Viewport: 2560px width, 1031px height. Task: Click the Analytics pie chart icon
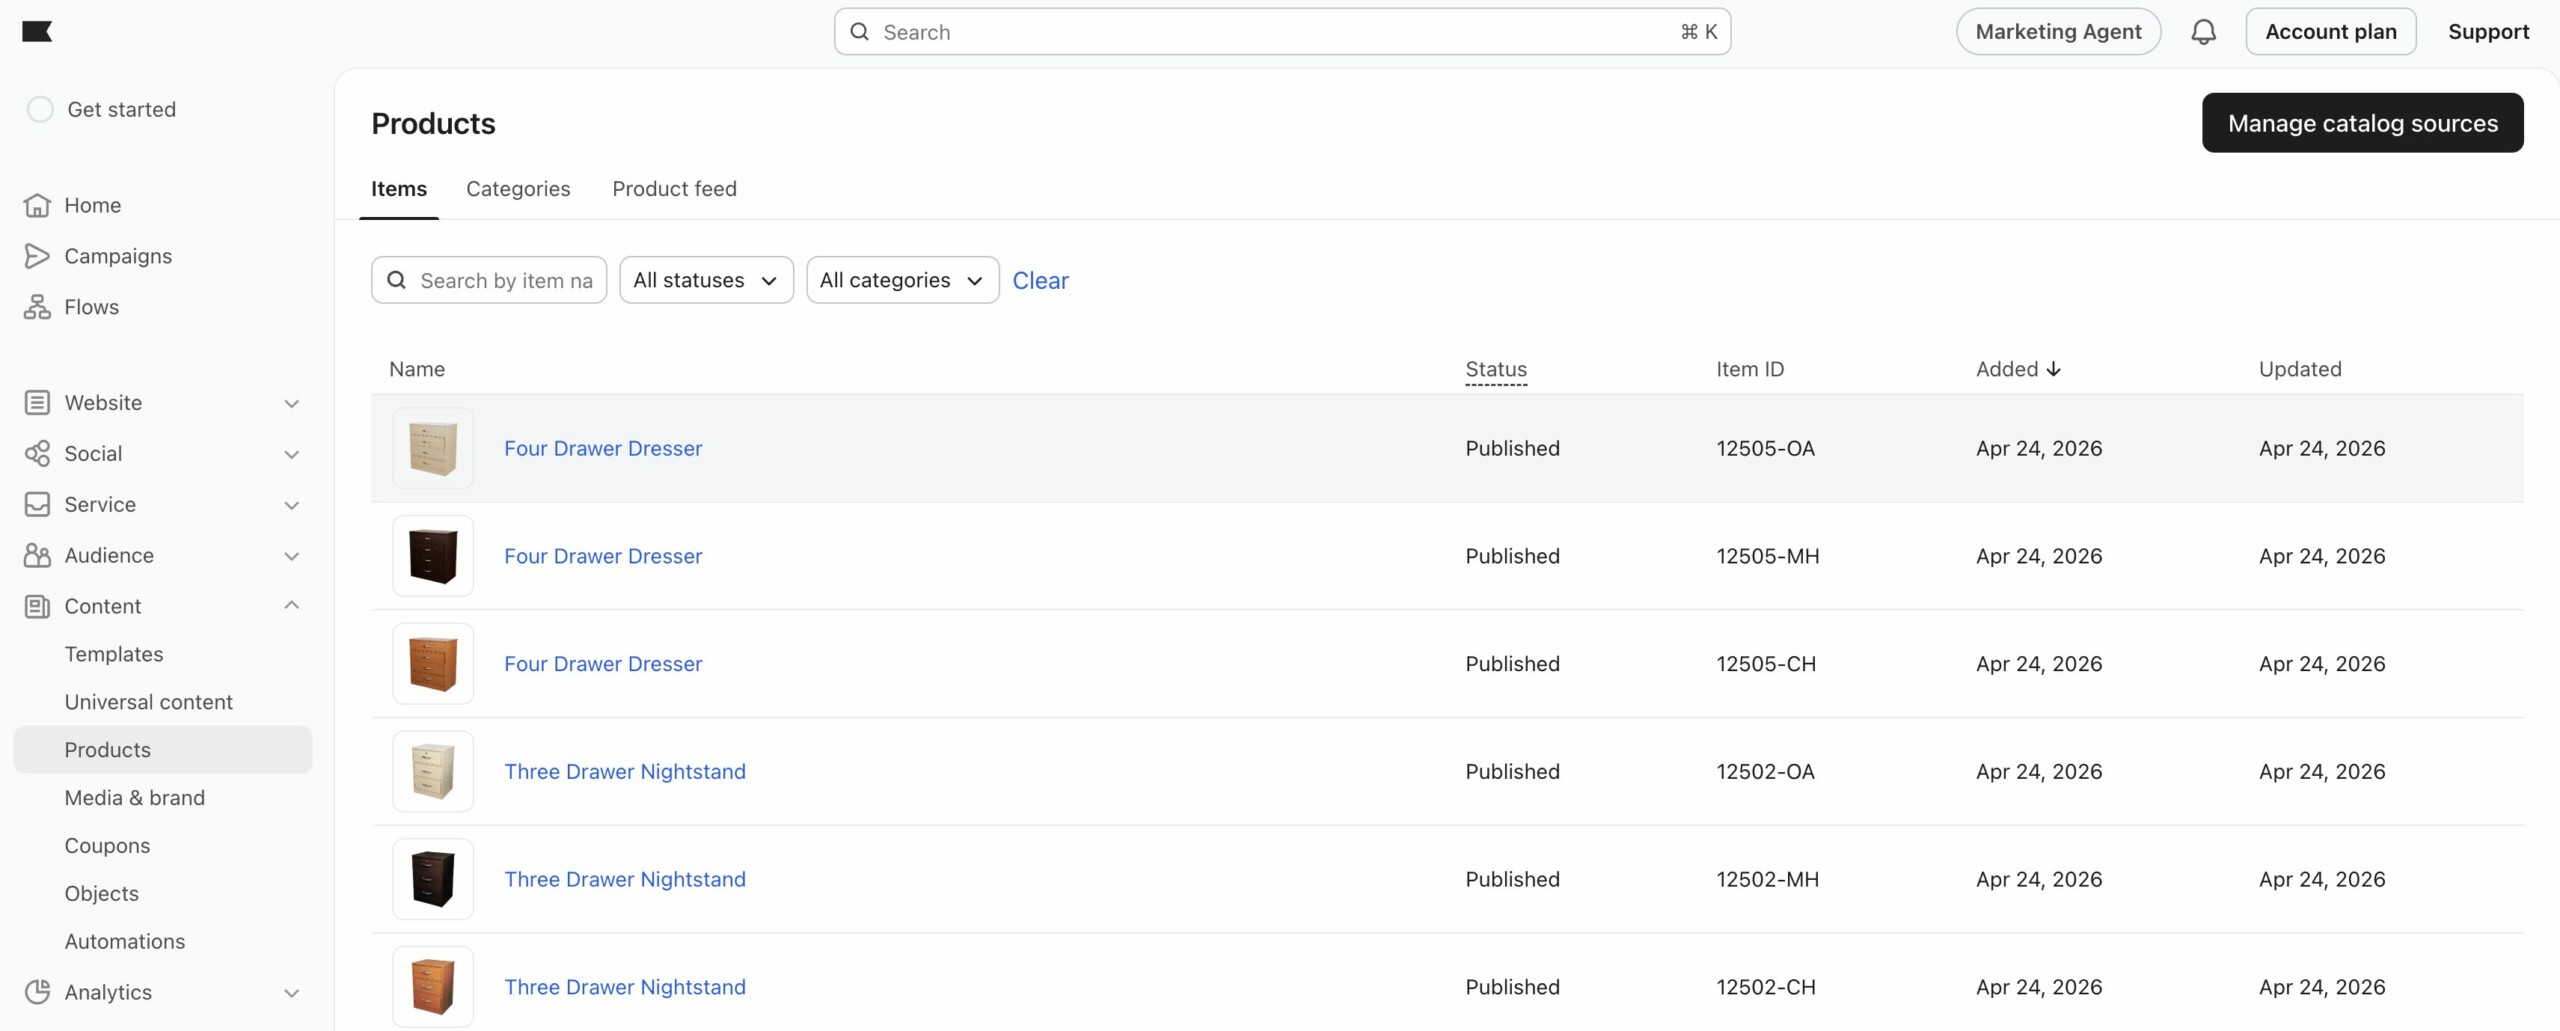click(37, 992)
